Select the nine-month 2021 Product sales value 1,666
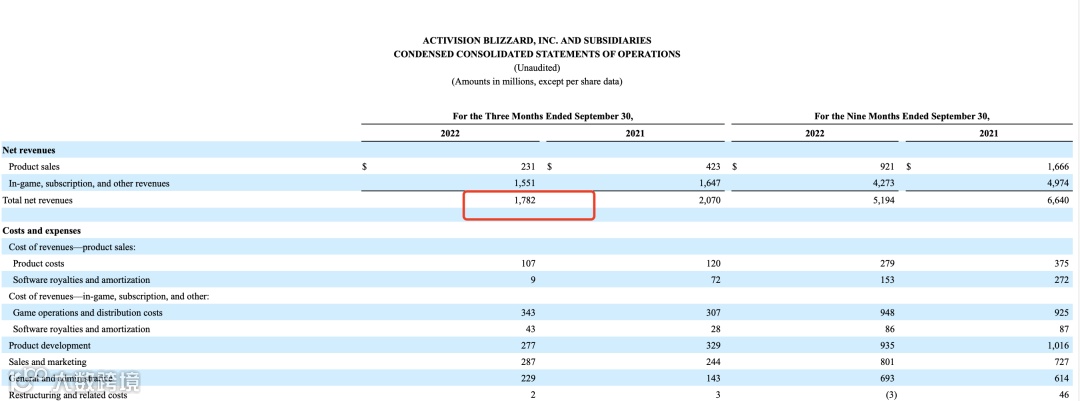Image resolution: width=1080 pixels, height=401 pixels. click(1057, 167)
